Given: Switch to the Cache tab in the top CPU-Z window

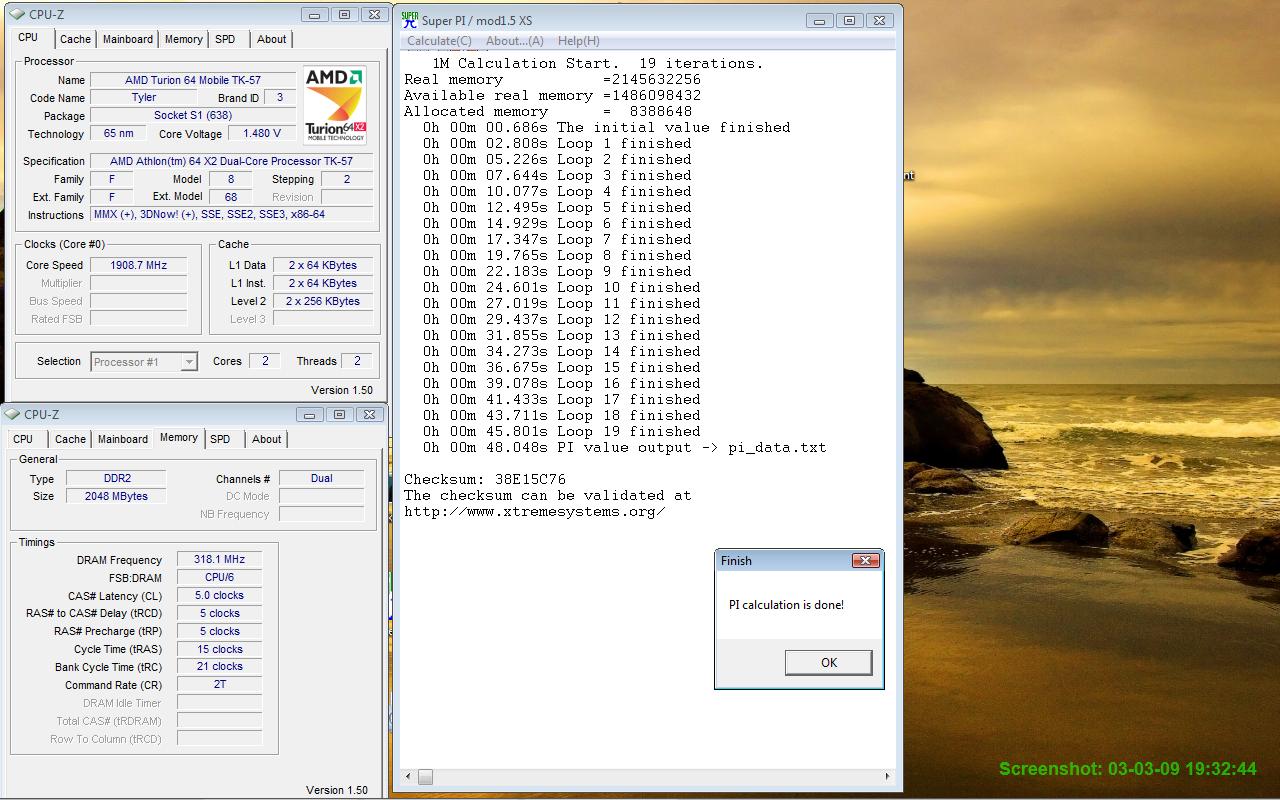Looking at the screenshot, I should tap(75, 39).
